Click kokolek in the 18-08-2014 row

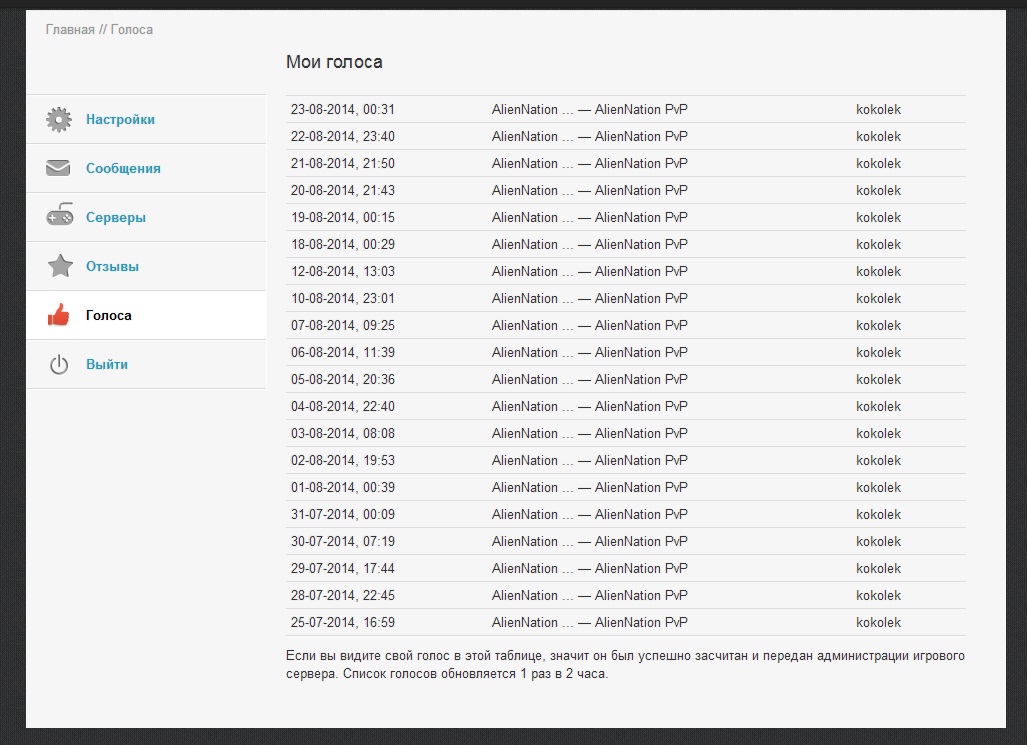pos(878,244)
